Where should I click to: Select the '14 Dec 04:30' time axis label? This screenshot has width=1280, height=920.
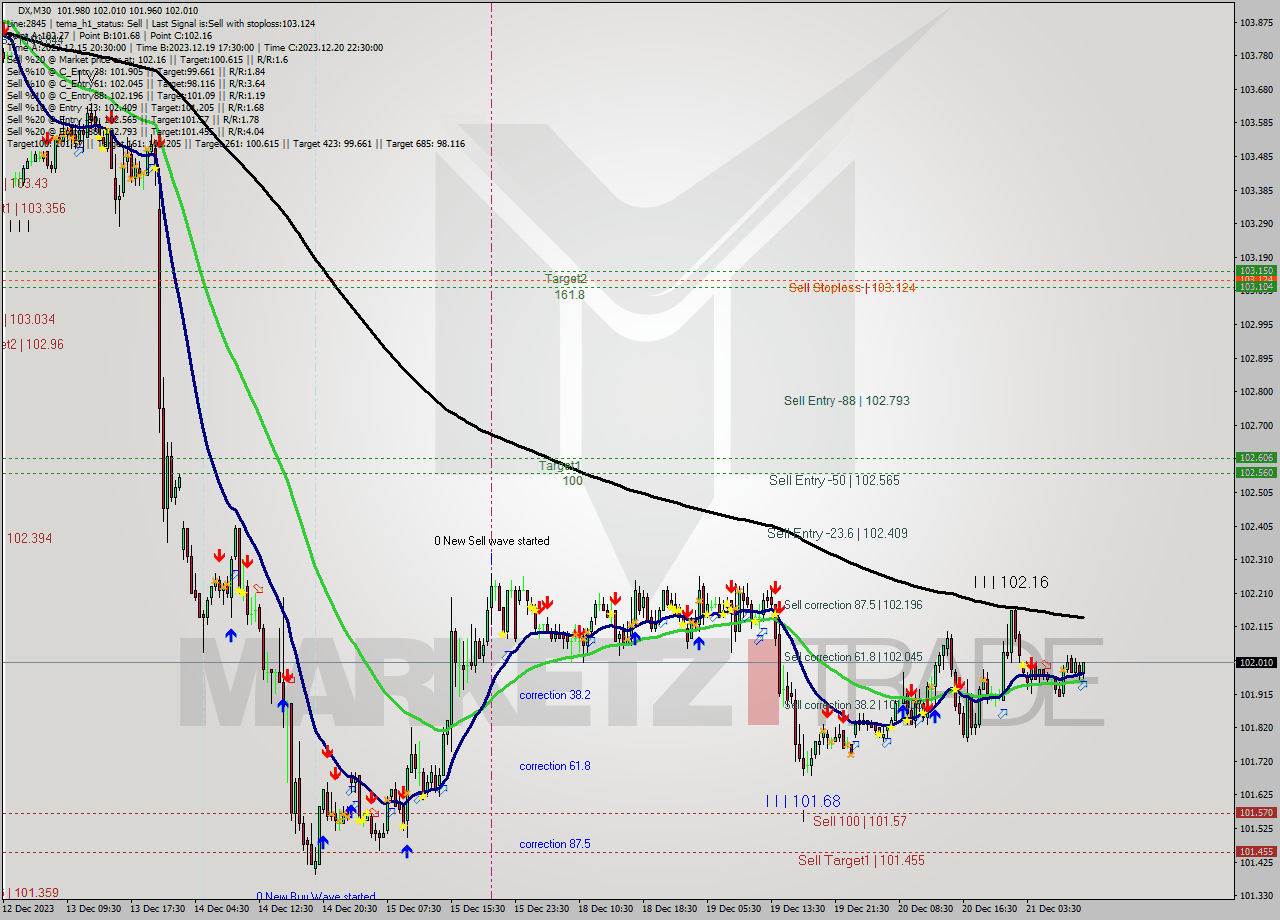(220, 909)
